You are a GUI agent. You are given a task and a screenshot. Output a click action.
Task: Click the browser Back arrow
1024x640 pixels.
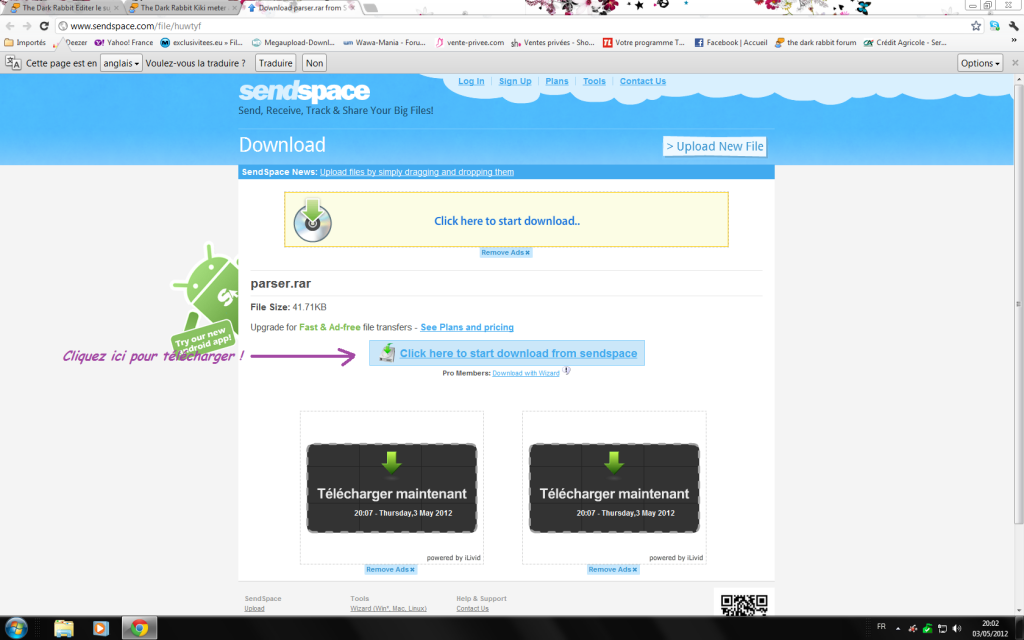[x=10, y=26]
